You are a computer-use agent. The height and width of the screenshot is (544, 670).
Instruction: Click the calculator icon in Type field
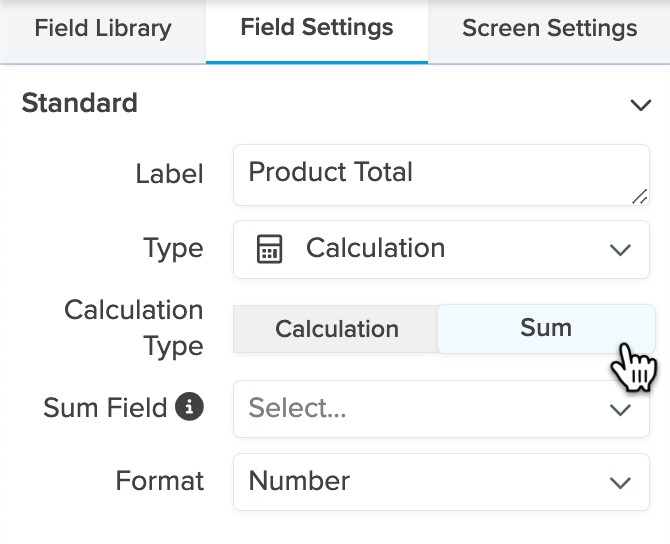coord(269,249)
